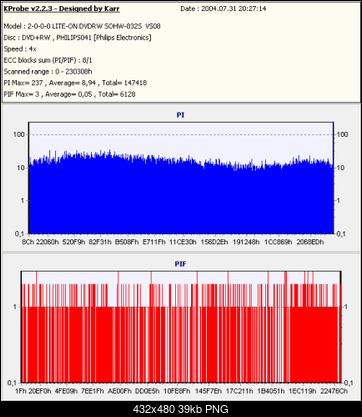Click the '0,1' label on PIF chart's left axis

click(x=12, y=383)
